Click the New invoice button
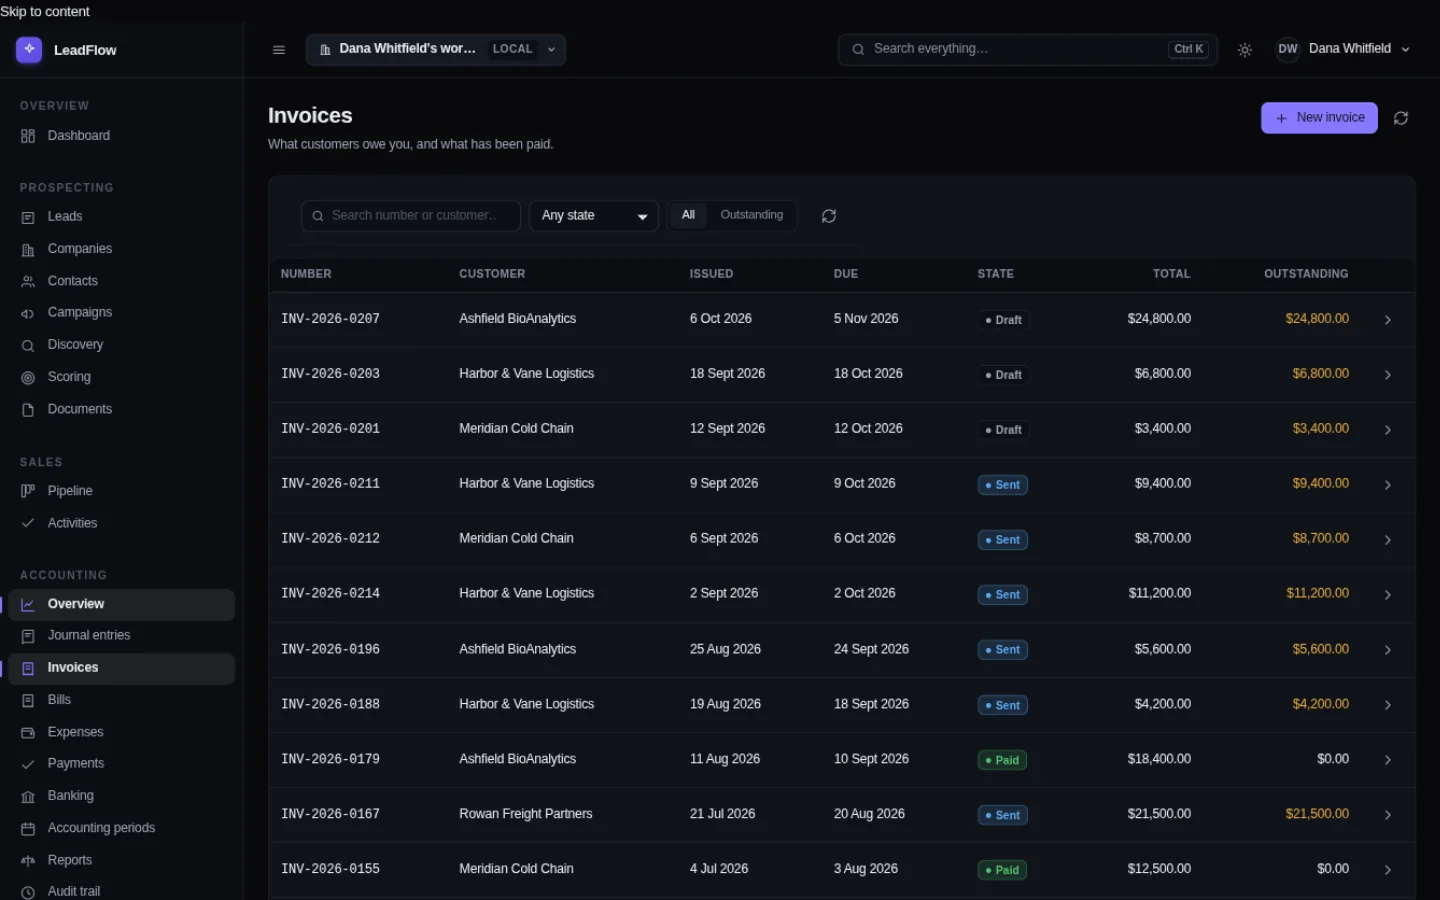 tap(1319, 118)
